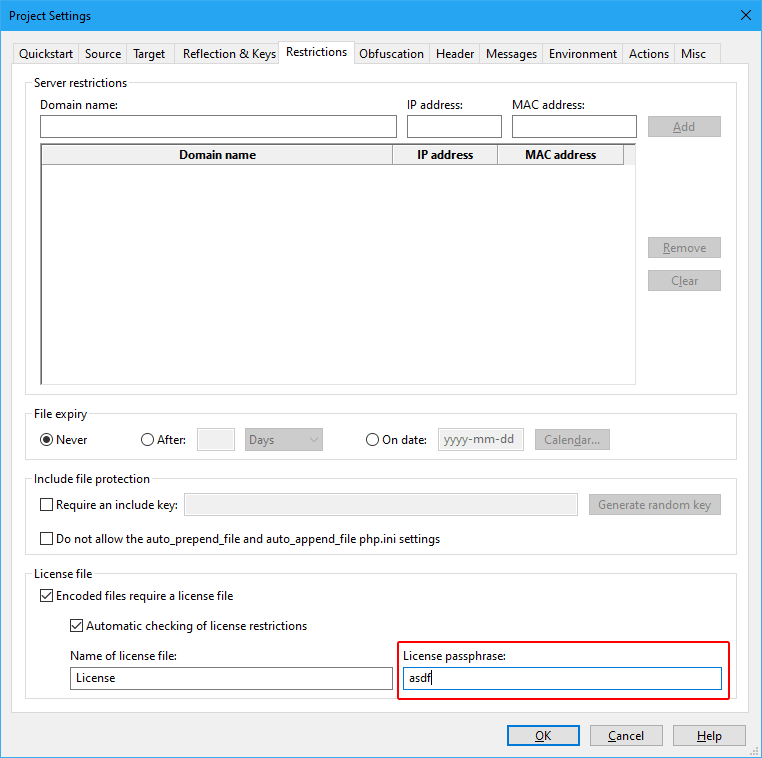This screenshot has width=762, height=758.
Task: Click the MAC address input field
Action: pos(574,127)
